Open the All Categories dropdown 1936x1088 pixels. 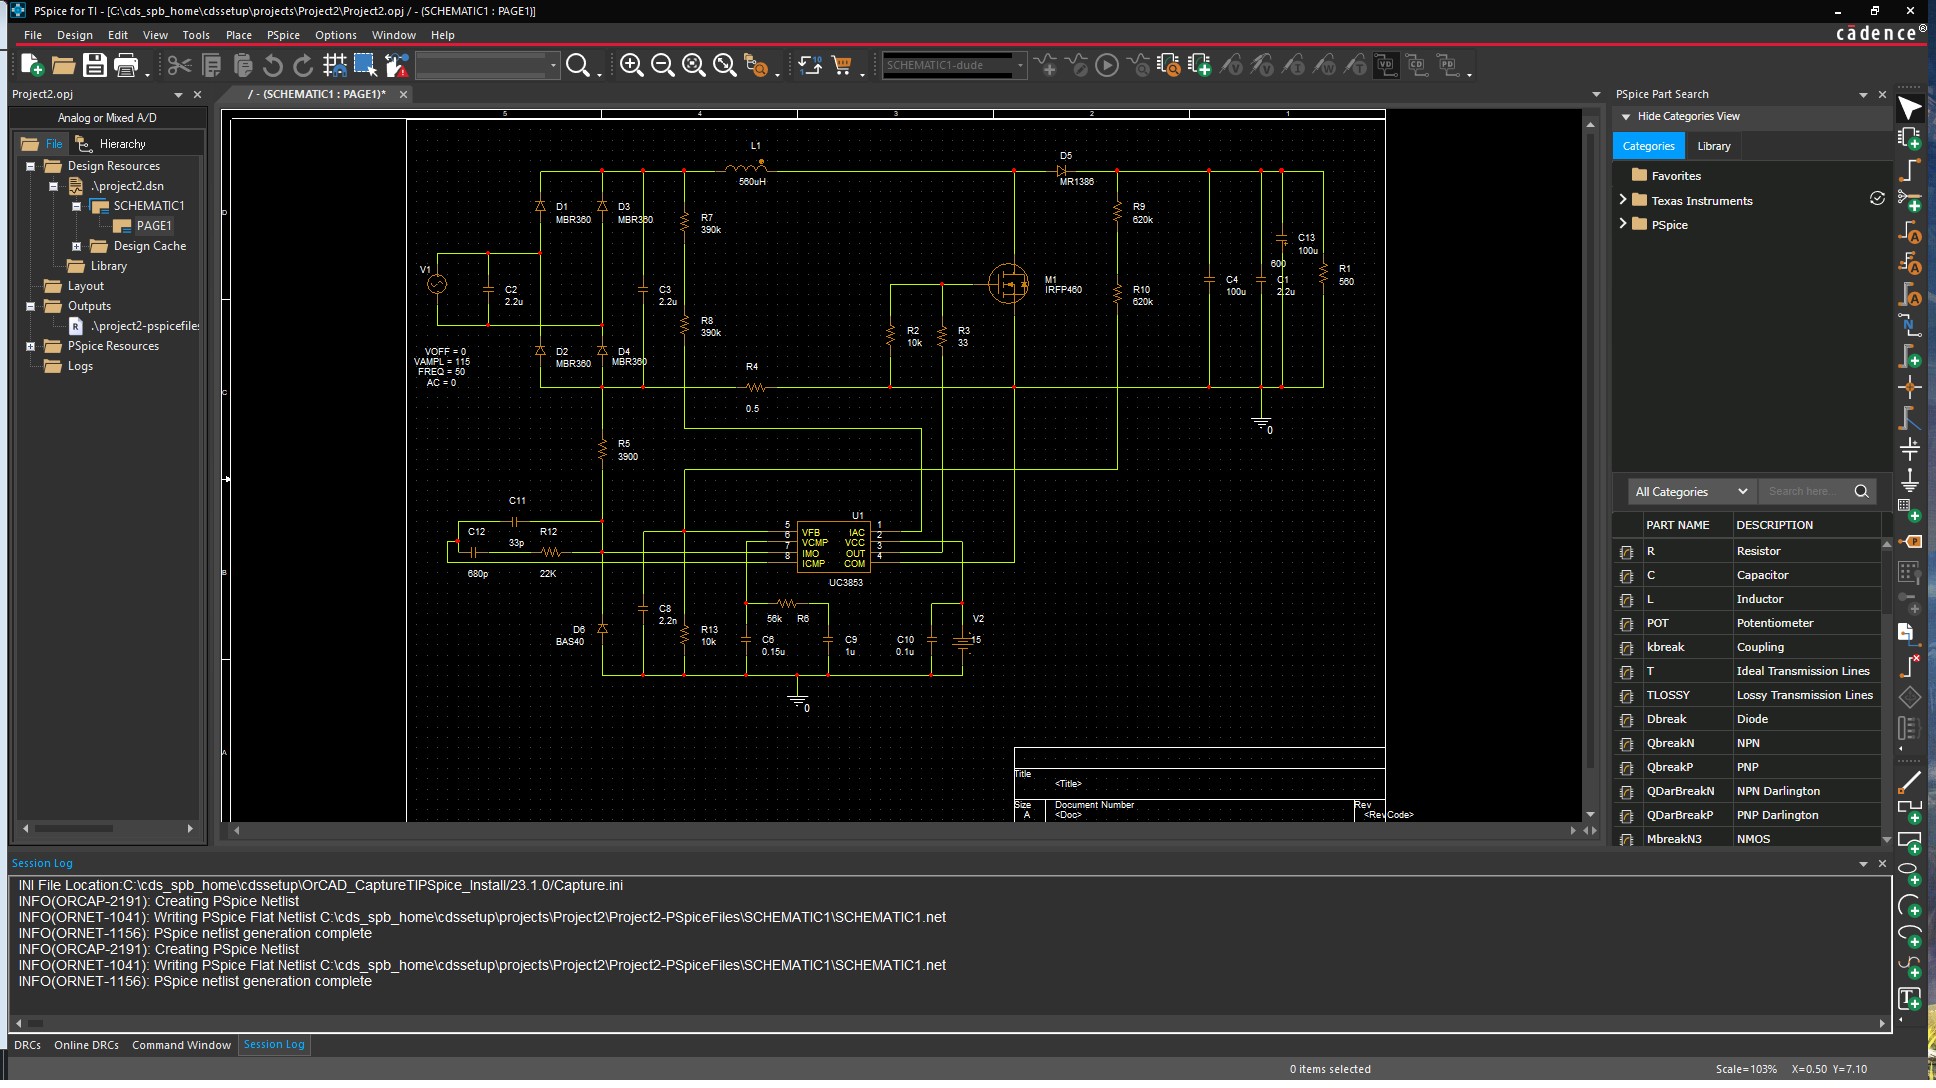1691,491
